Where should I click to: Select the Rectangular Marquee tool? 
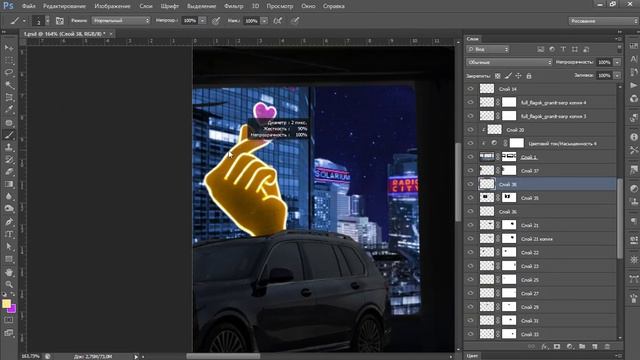(9, 60)
